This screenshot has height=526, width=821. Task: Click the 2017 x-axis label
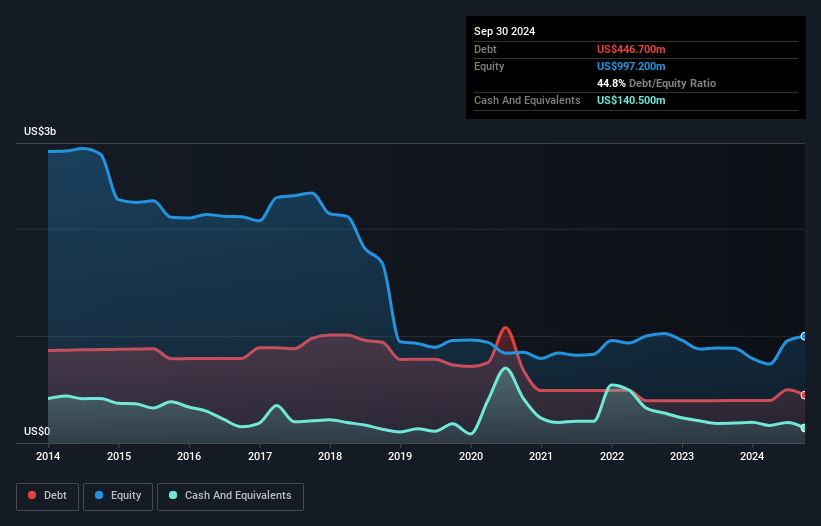(x=260, y=456)
